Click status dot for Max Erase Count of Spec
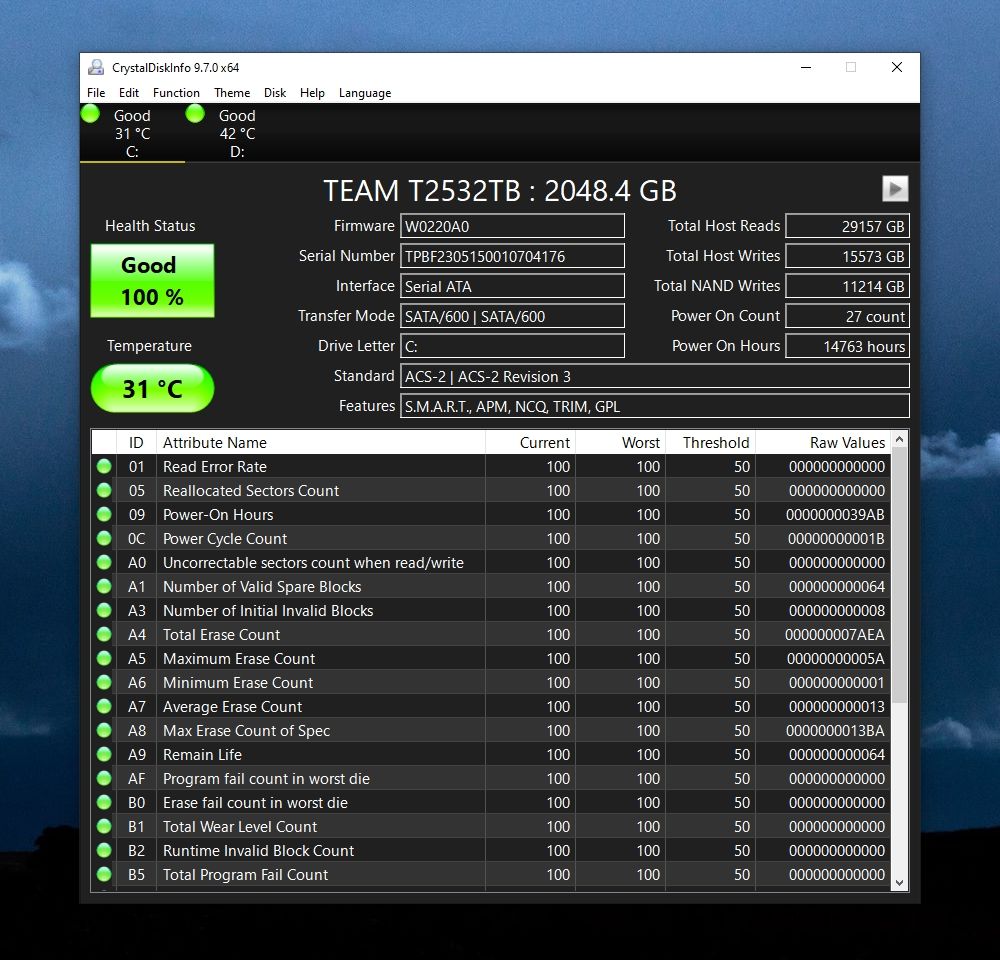Viewport: 1000px width, 960px height. pos(104,730)
